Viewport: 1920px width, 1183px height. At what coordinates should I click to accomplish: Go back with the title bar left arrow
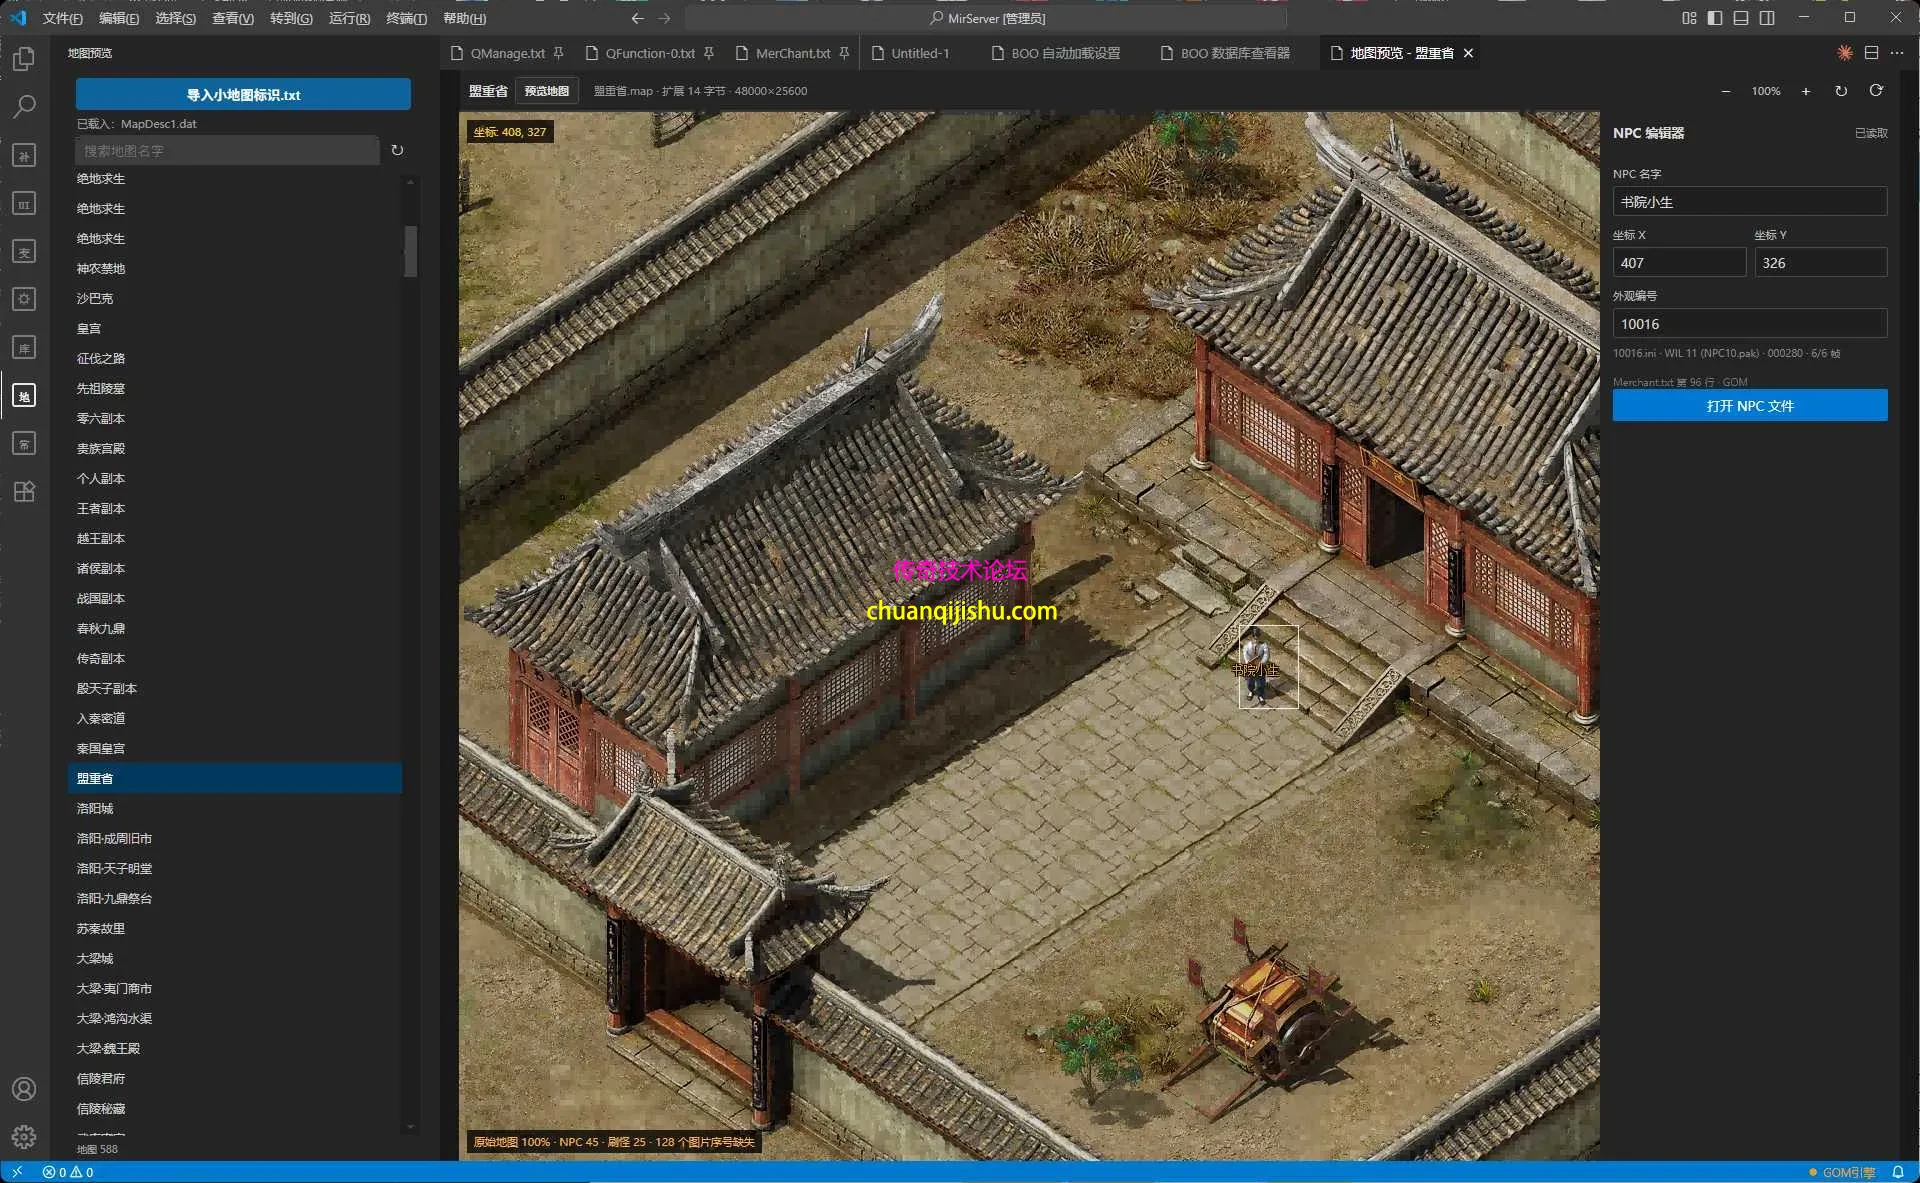point(637,18)
